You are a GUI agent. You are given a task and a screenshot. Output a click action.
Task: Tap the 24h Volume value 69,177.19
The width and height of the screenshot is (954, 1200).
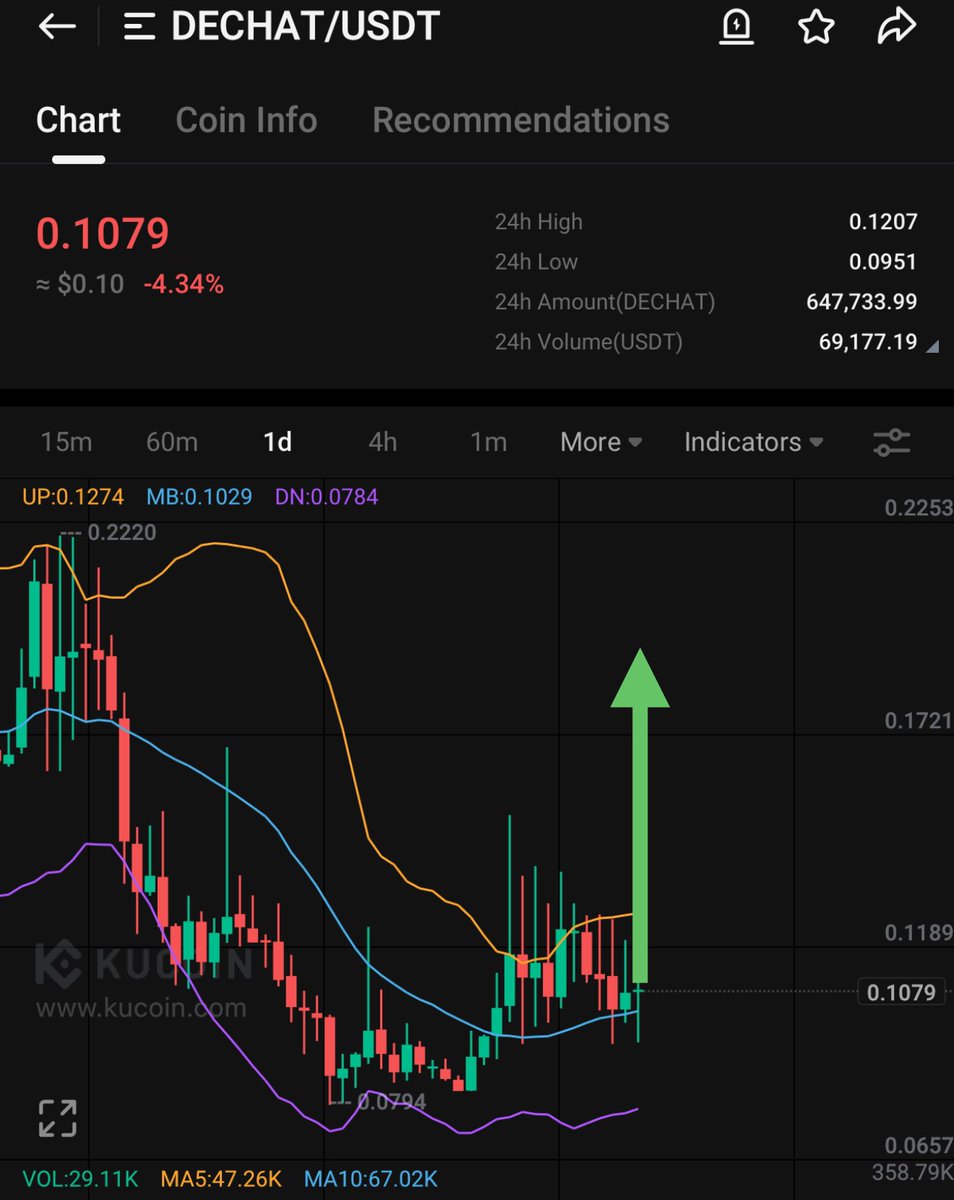point(868,342)
